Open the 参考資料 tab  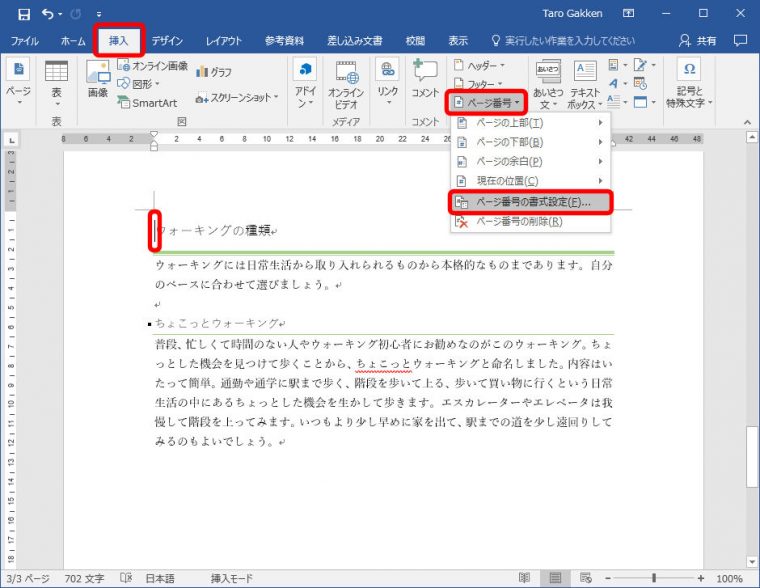point(285,41)
